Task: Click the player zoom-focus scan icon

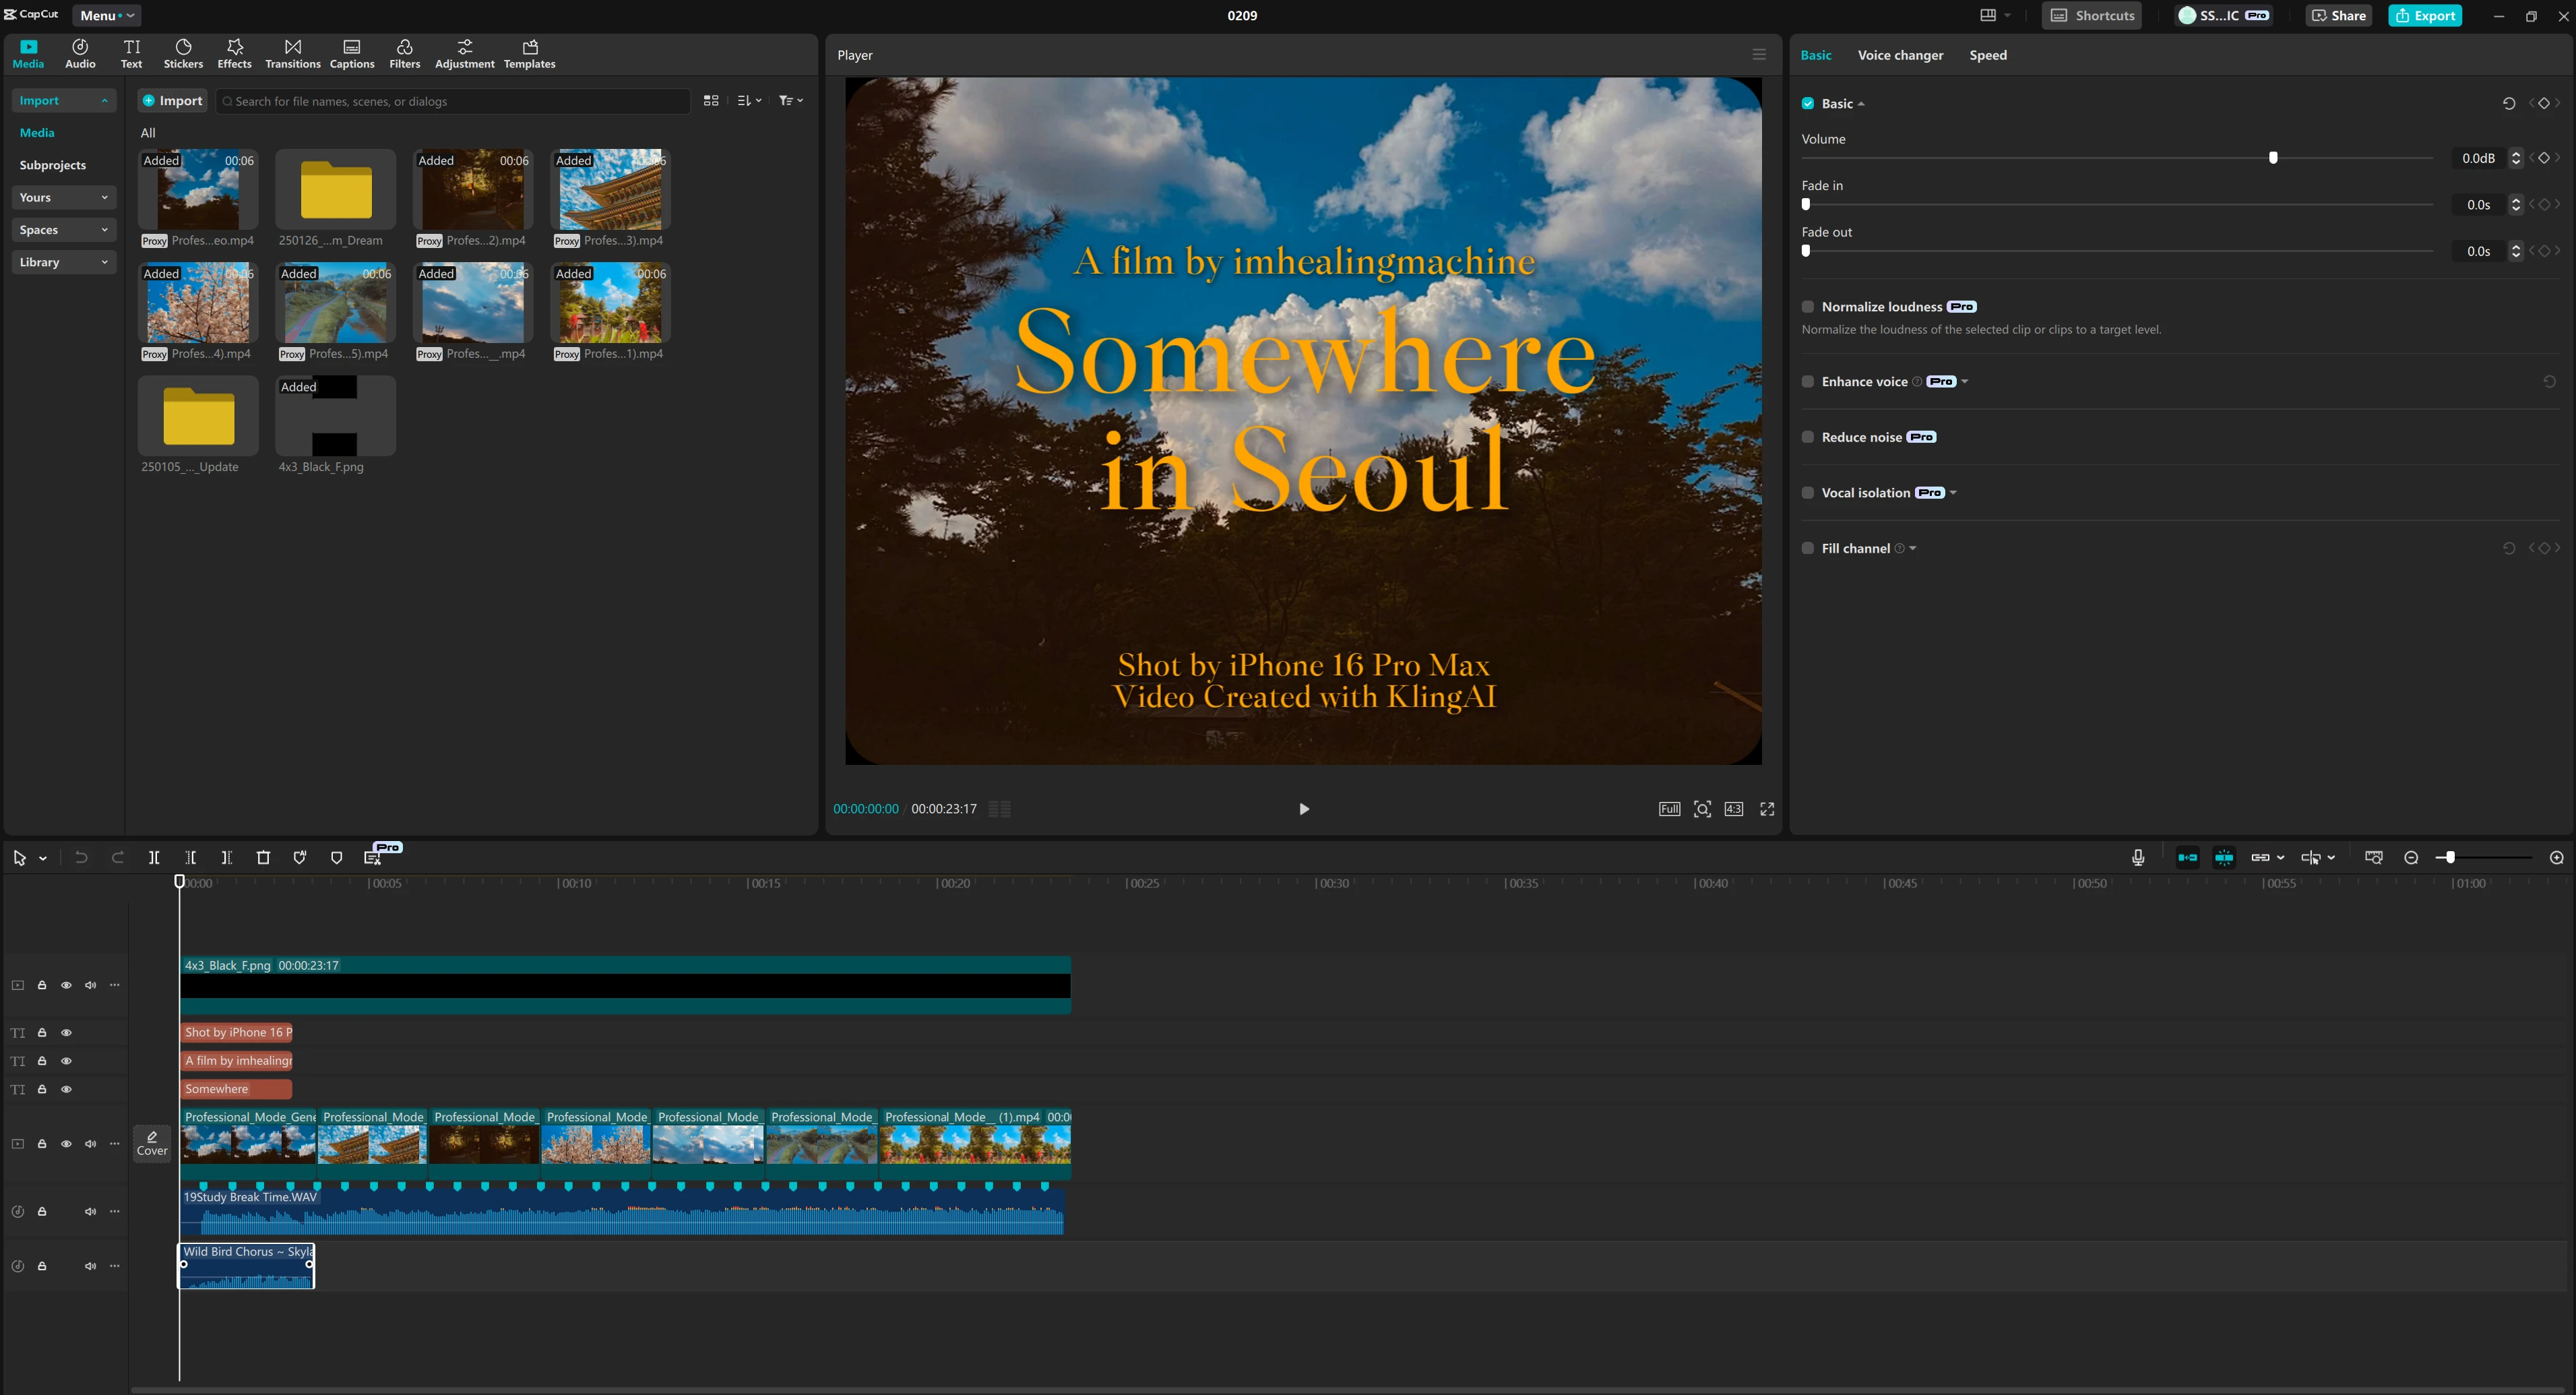Action: [x=1702, y=809]
